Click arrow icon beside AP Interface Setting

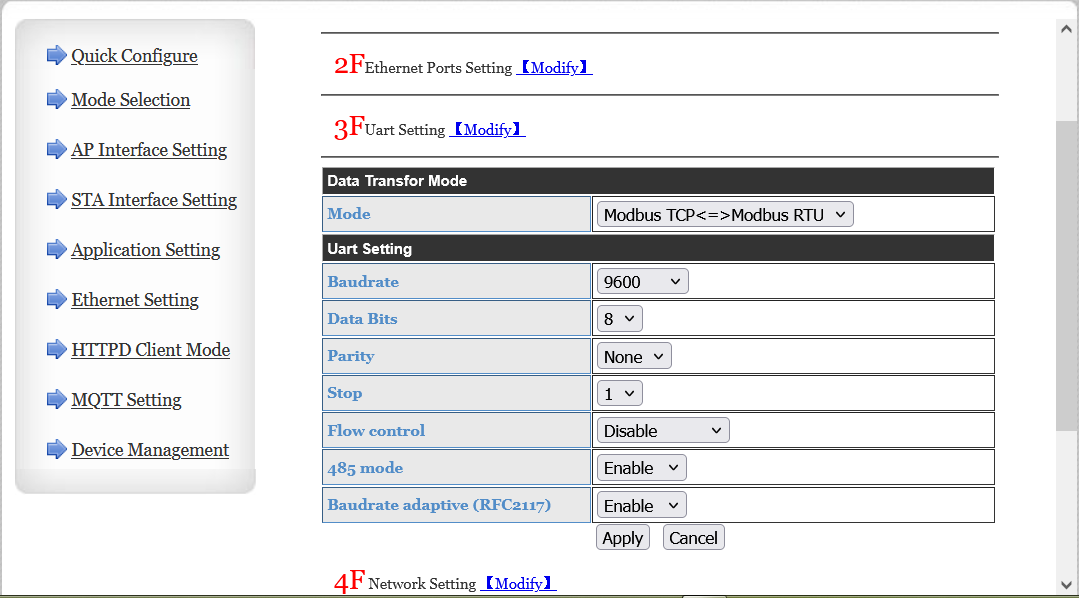pyautogui.click(x=56, y=150)
